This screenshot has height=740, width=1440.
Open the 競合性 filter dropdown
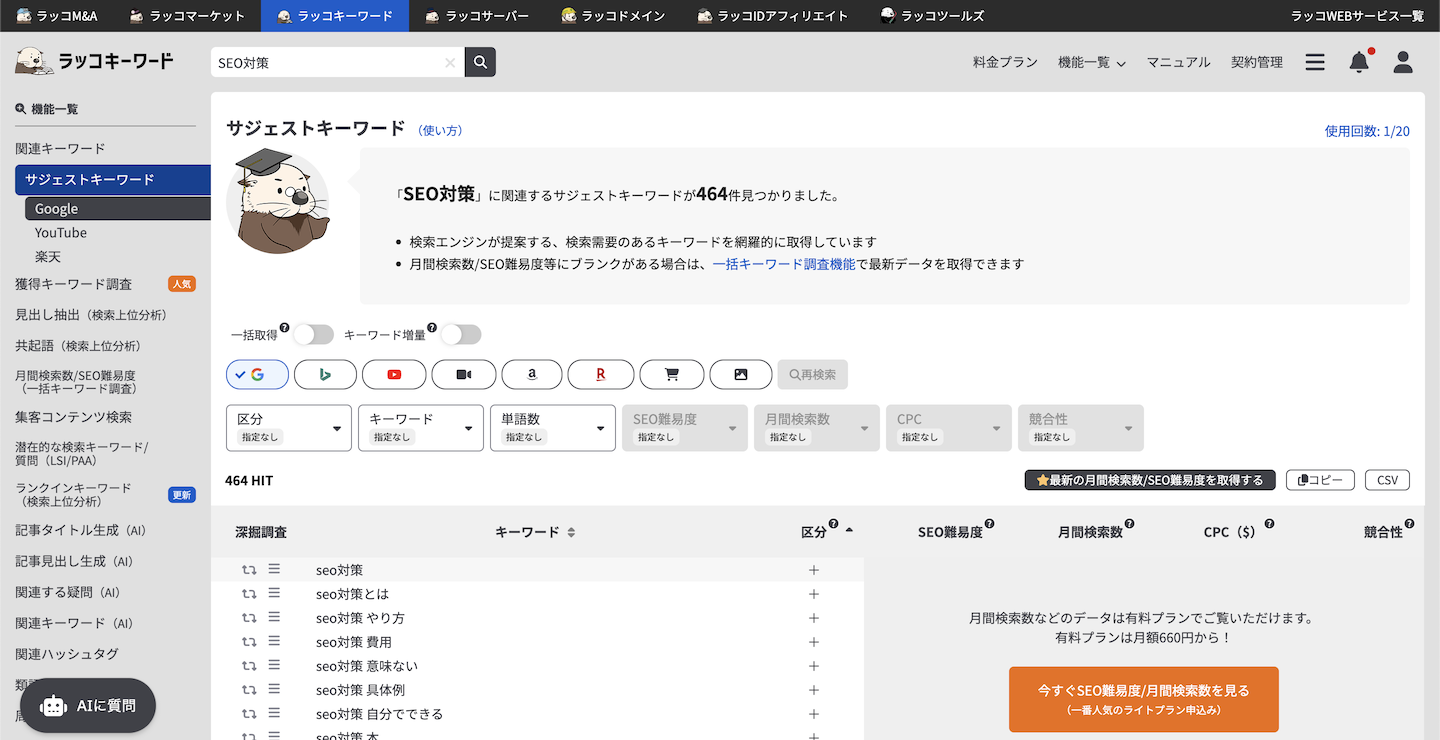[1081, 428]
